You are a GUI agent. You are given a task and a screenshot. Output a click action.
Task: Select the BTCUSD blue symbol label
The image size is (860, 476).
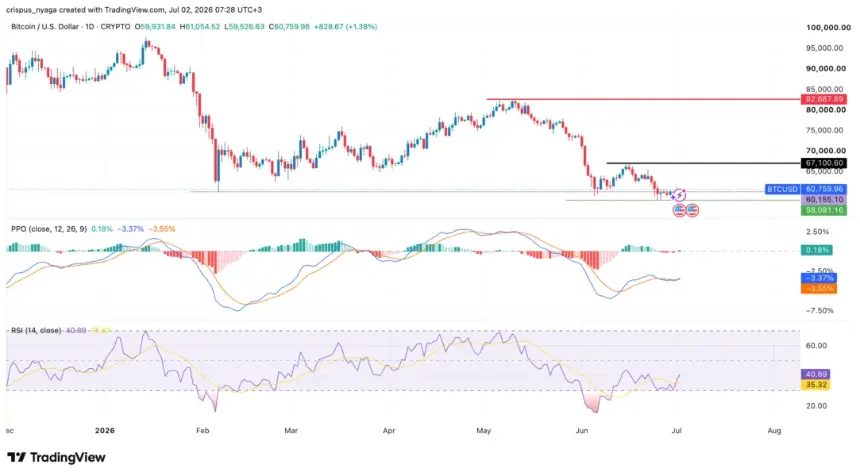[x=783, y=189]
